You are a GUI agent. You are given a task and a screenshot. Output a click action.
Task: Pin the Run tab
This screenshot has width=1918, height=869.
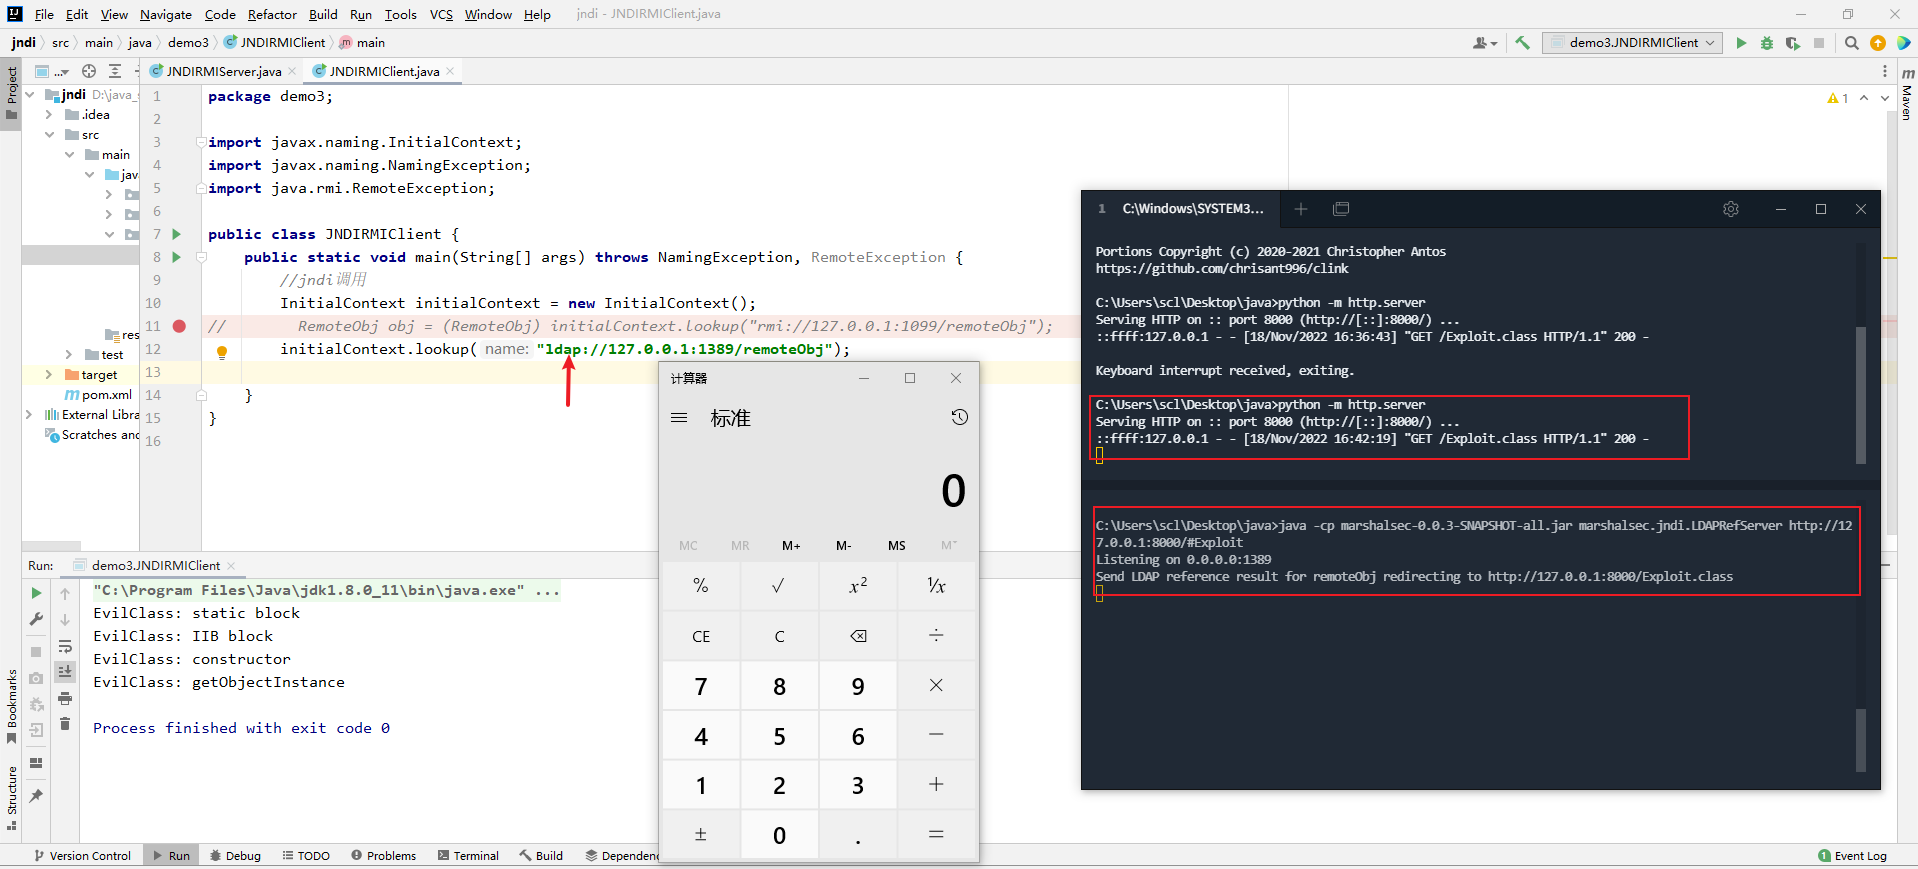coord(36,796)
